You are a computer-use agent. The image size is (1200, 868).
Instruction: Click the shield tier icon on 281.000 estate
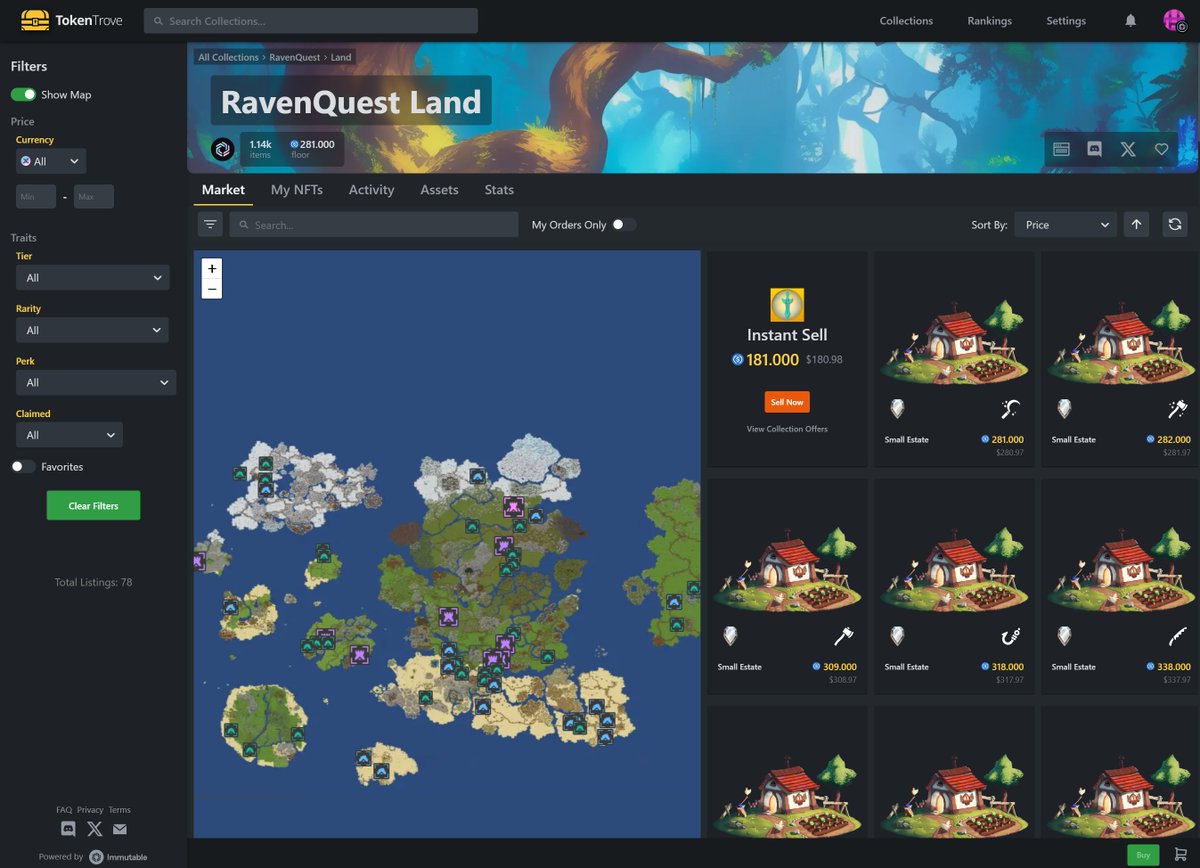point(897,409)
